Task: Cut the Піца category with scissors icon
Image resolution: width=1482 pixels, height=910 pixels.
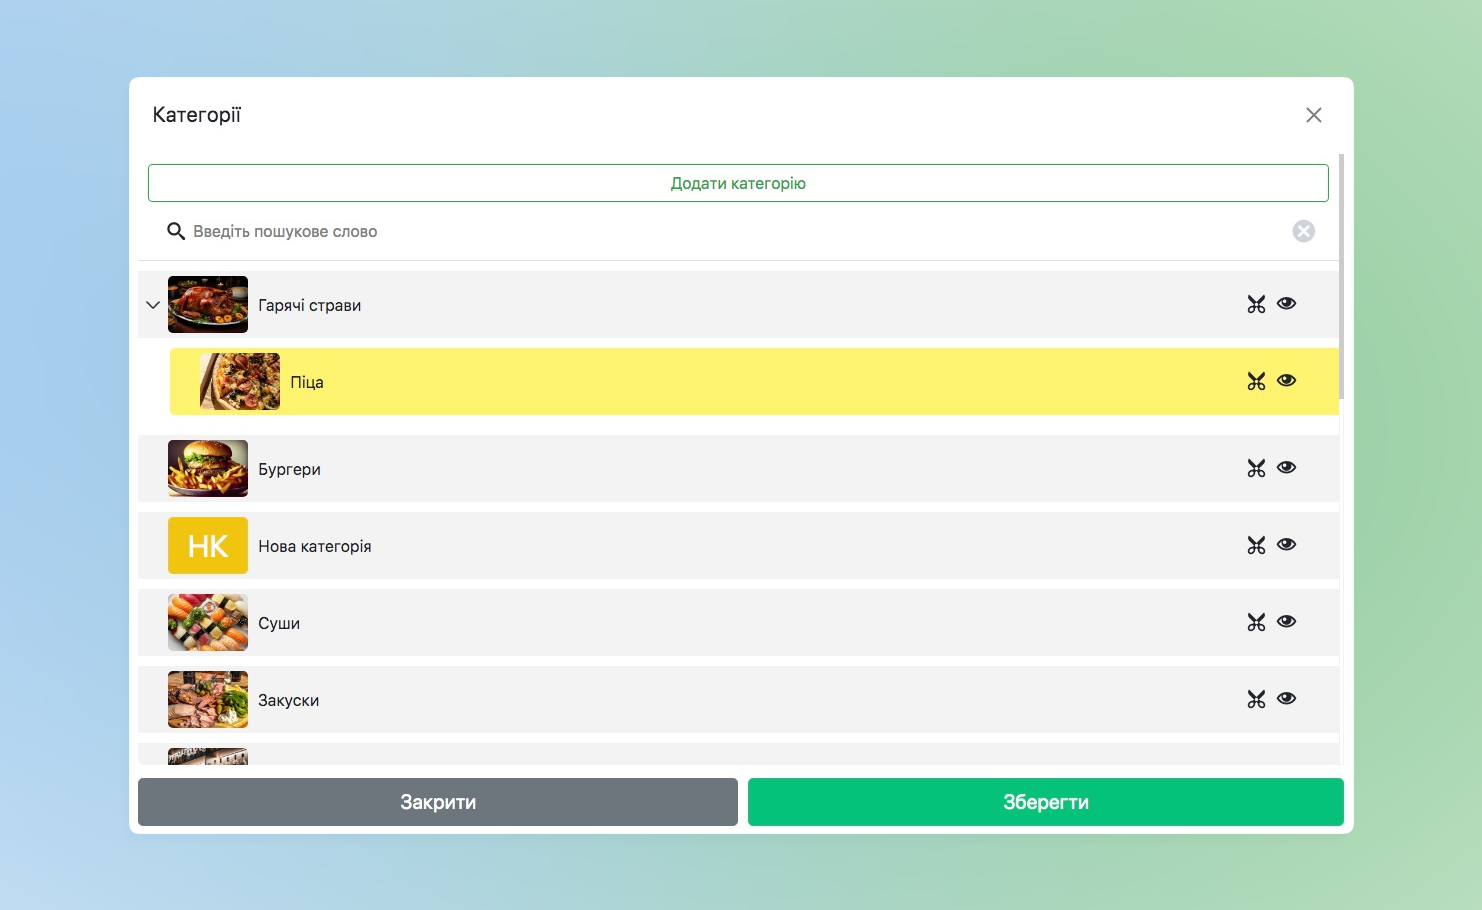Action: point(1256,381)
